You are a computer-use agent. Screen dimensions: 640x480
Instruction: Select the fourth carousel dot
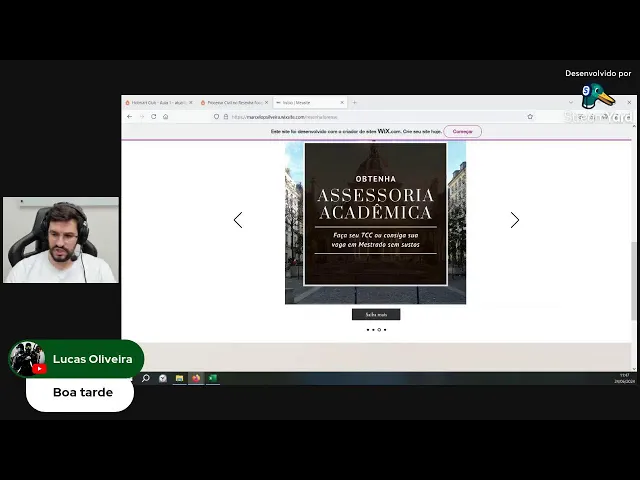(x=385, y=330)
